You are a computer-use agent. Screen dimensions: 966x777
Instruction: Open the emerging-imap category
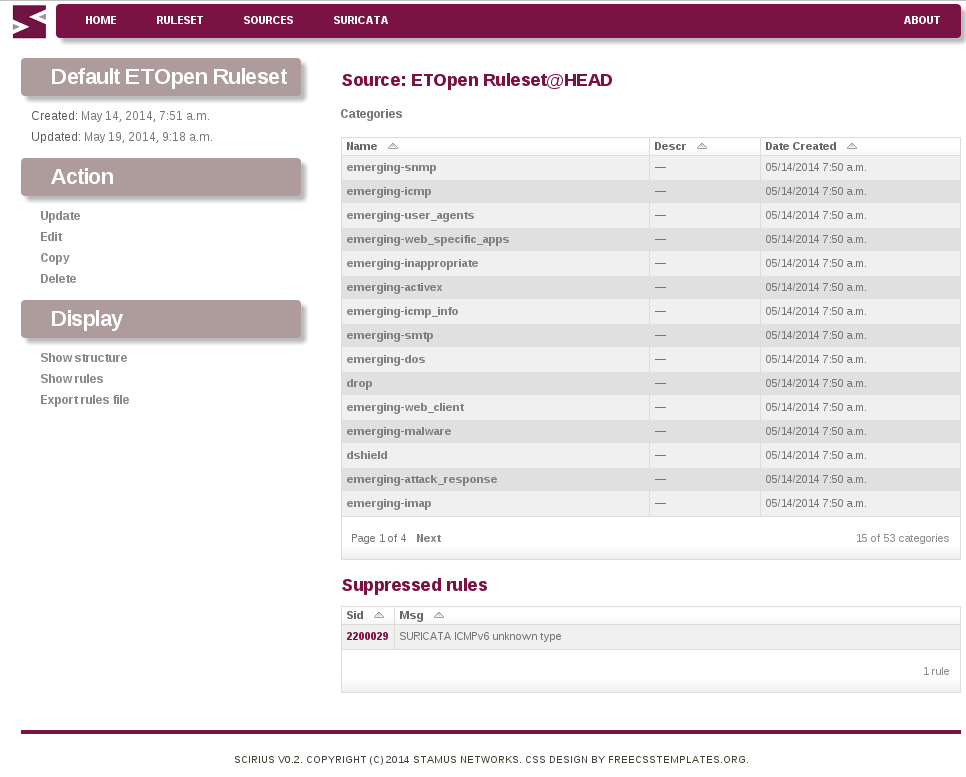coord(389,503)
